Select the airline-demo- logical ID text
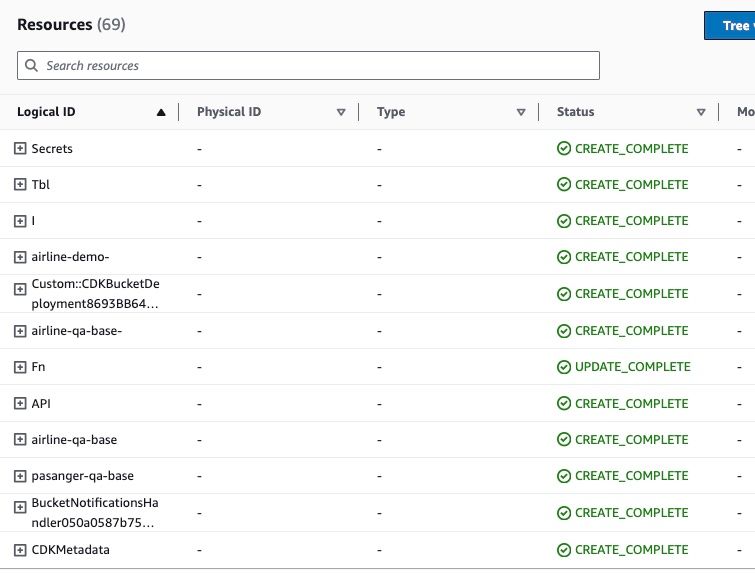 click(70, 257)
